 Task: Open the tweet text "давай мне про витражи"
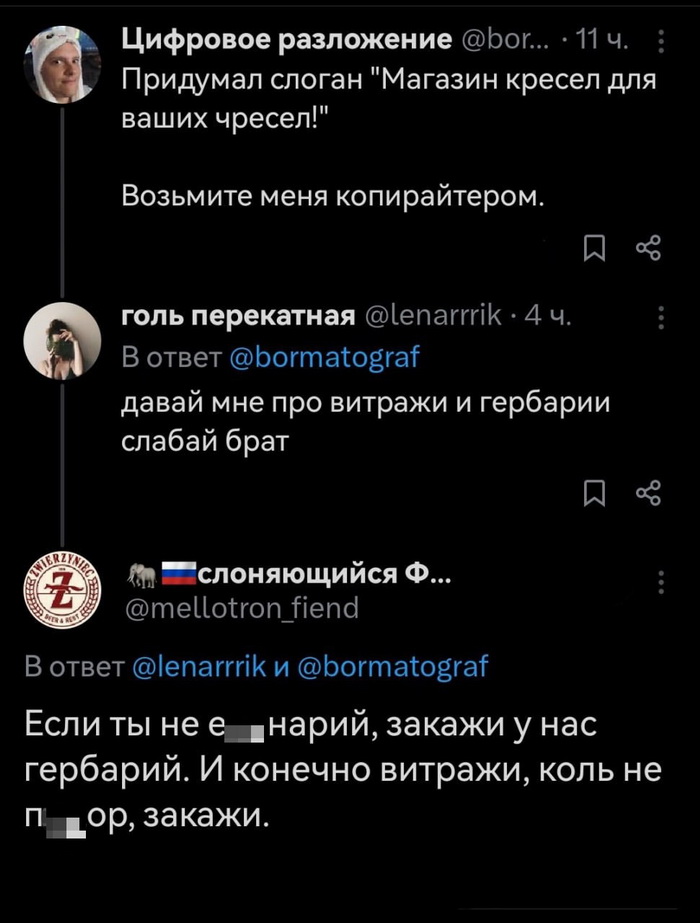pos(365,421)
